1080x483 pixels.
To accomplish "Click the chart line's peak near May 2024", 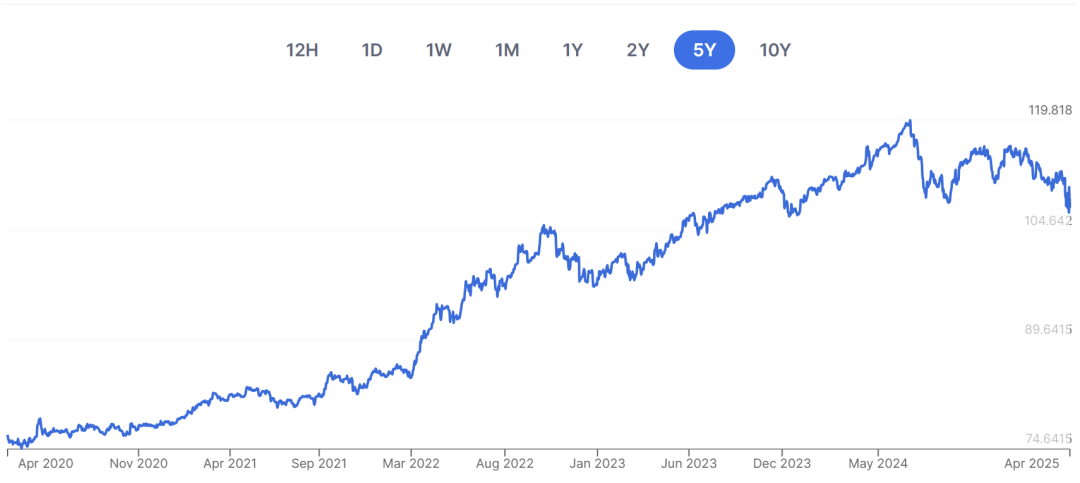I will tap(910, 122).
